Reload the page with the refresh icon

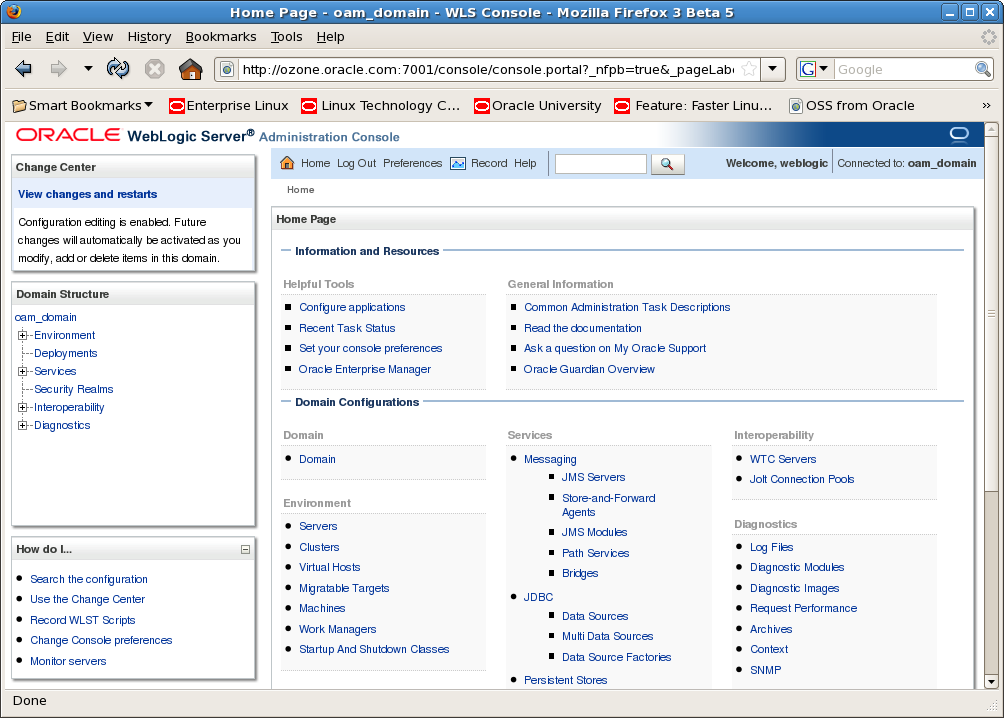(119, 69)
